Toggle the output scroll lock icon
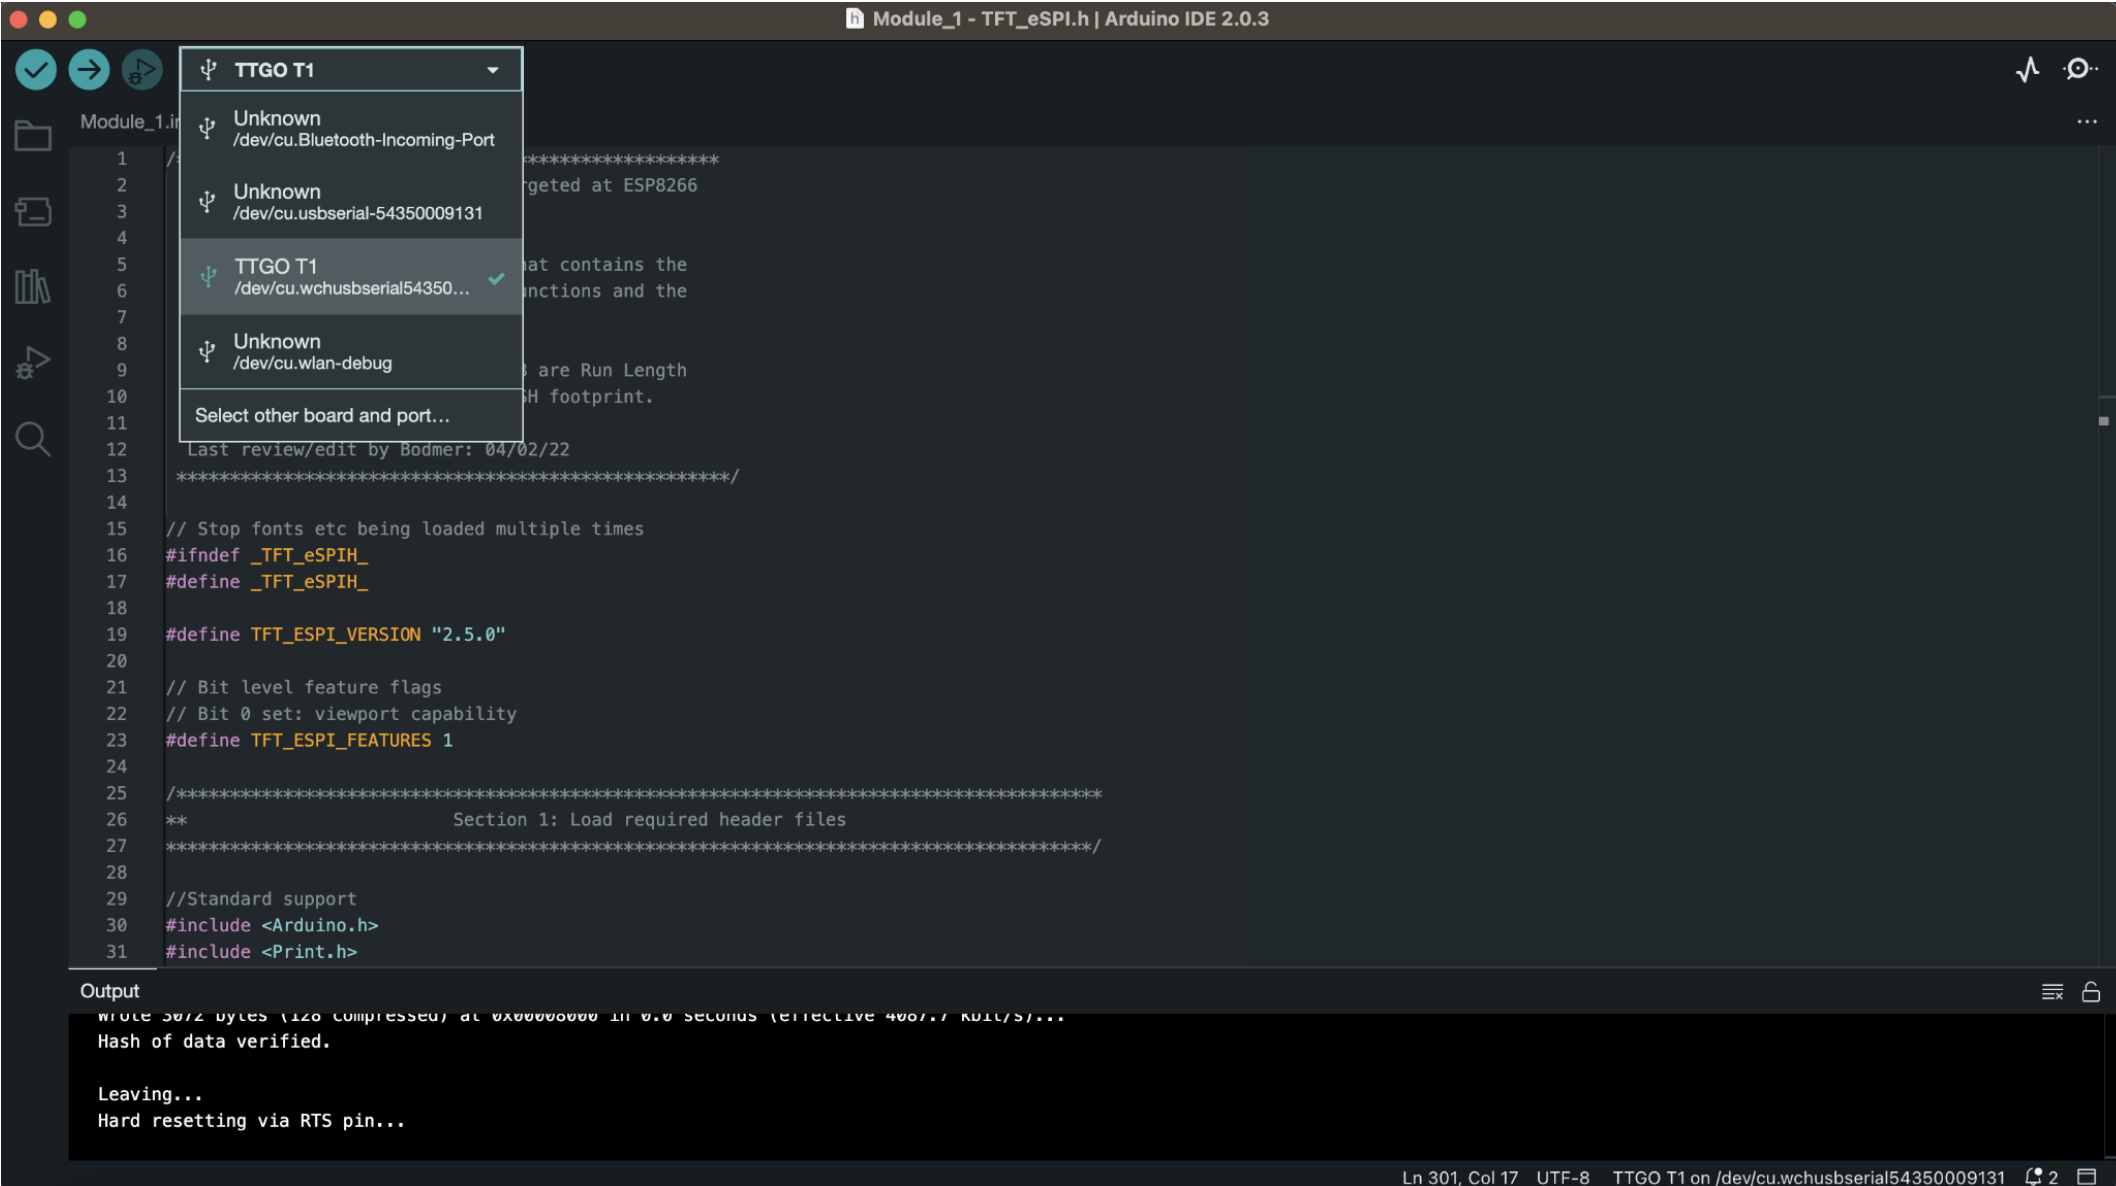Viewport: 2116px width, 1186px height. click(x=2091, y=992)
